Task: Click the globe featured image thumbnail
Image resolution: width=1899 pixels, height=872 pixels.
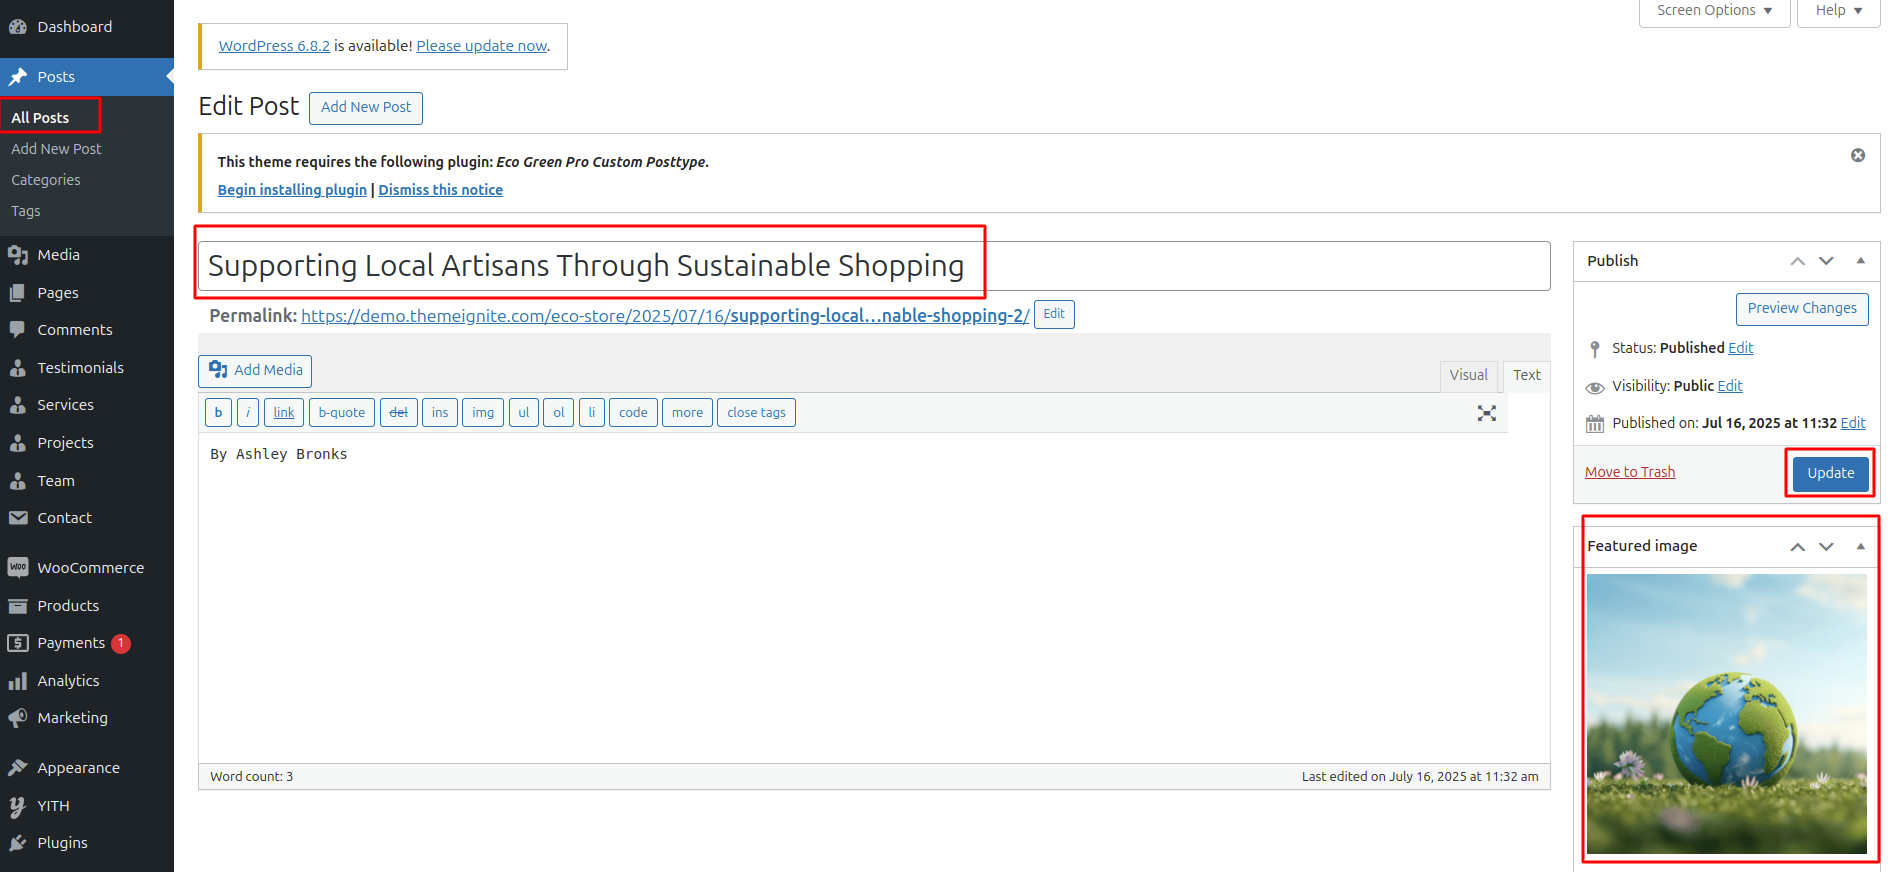Action: (1726, 713)
